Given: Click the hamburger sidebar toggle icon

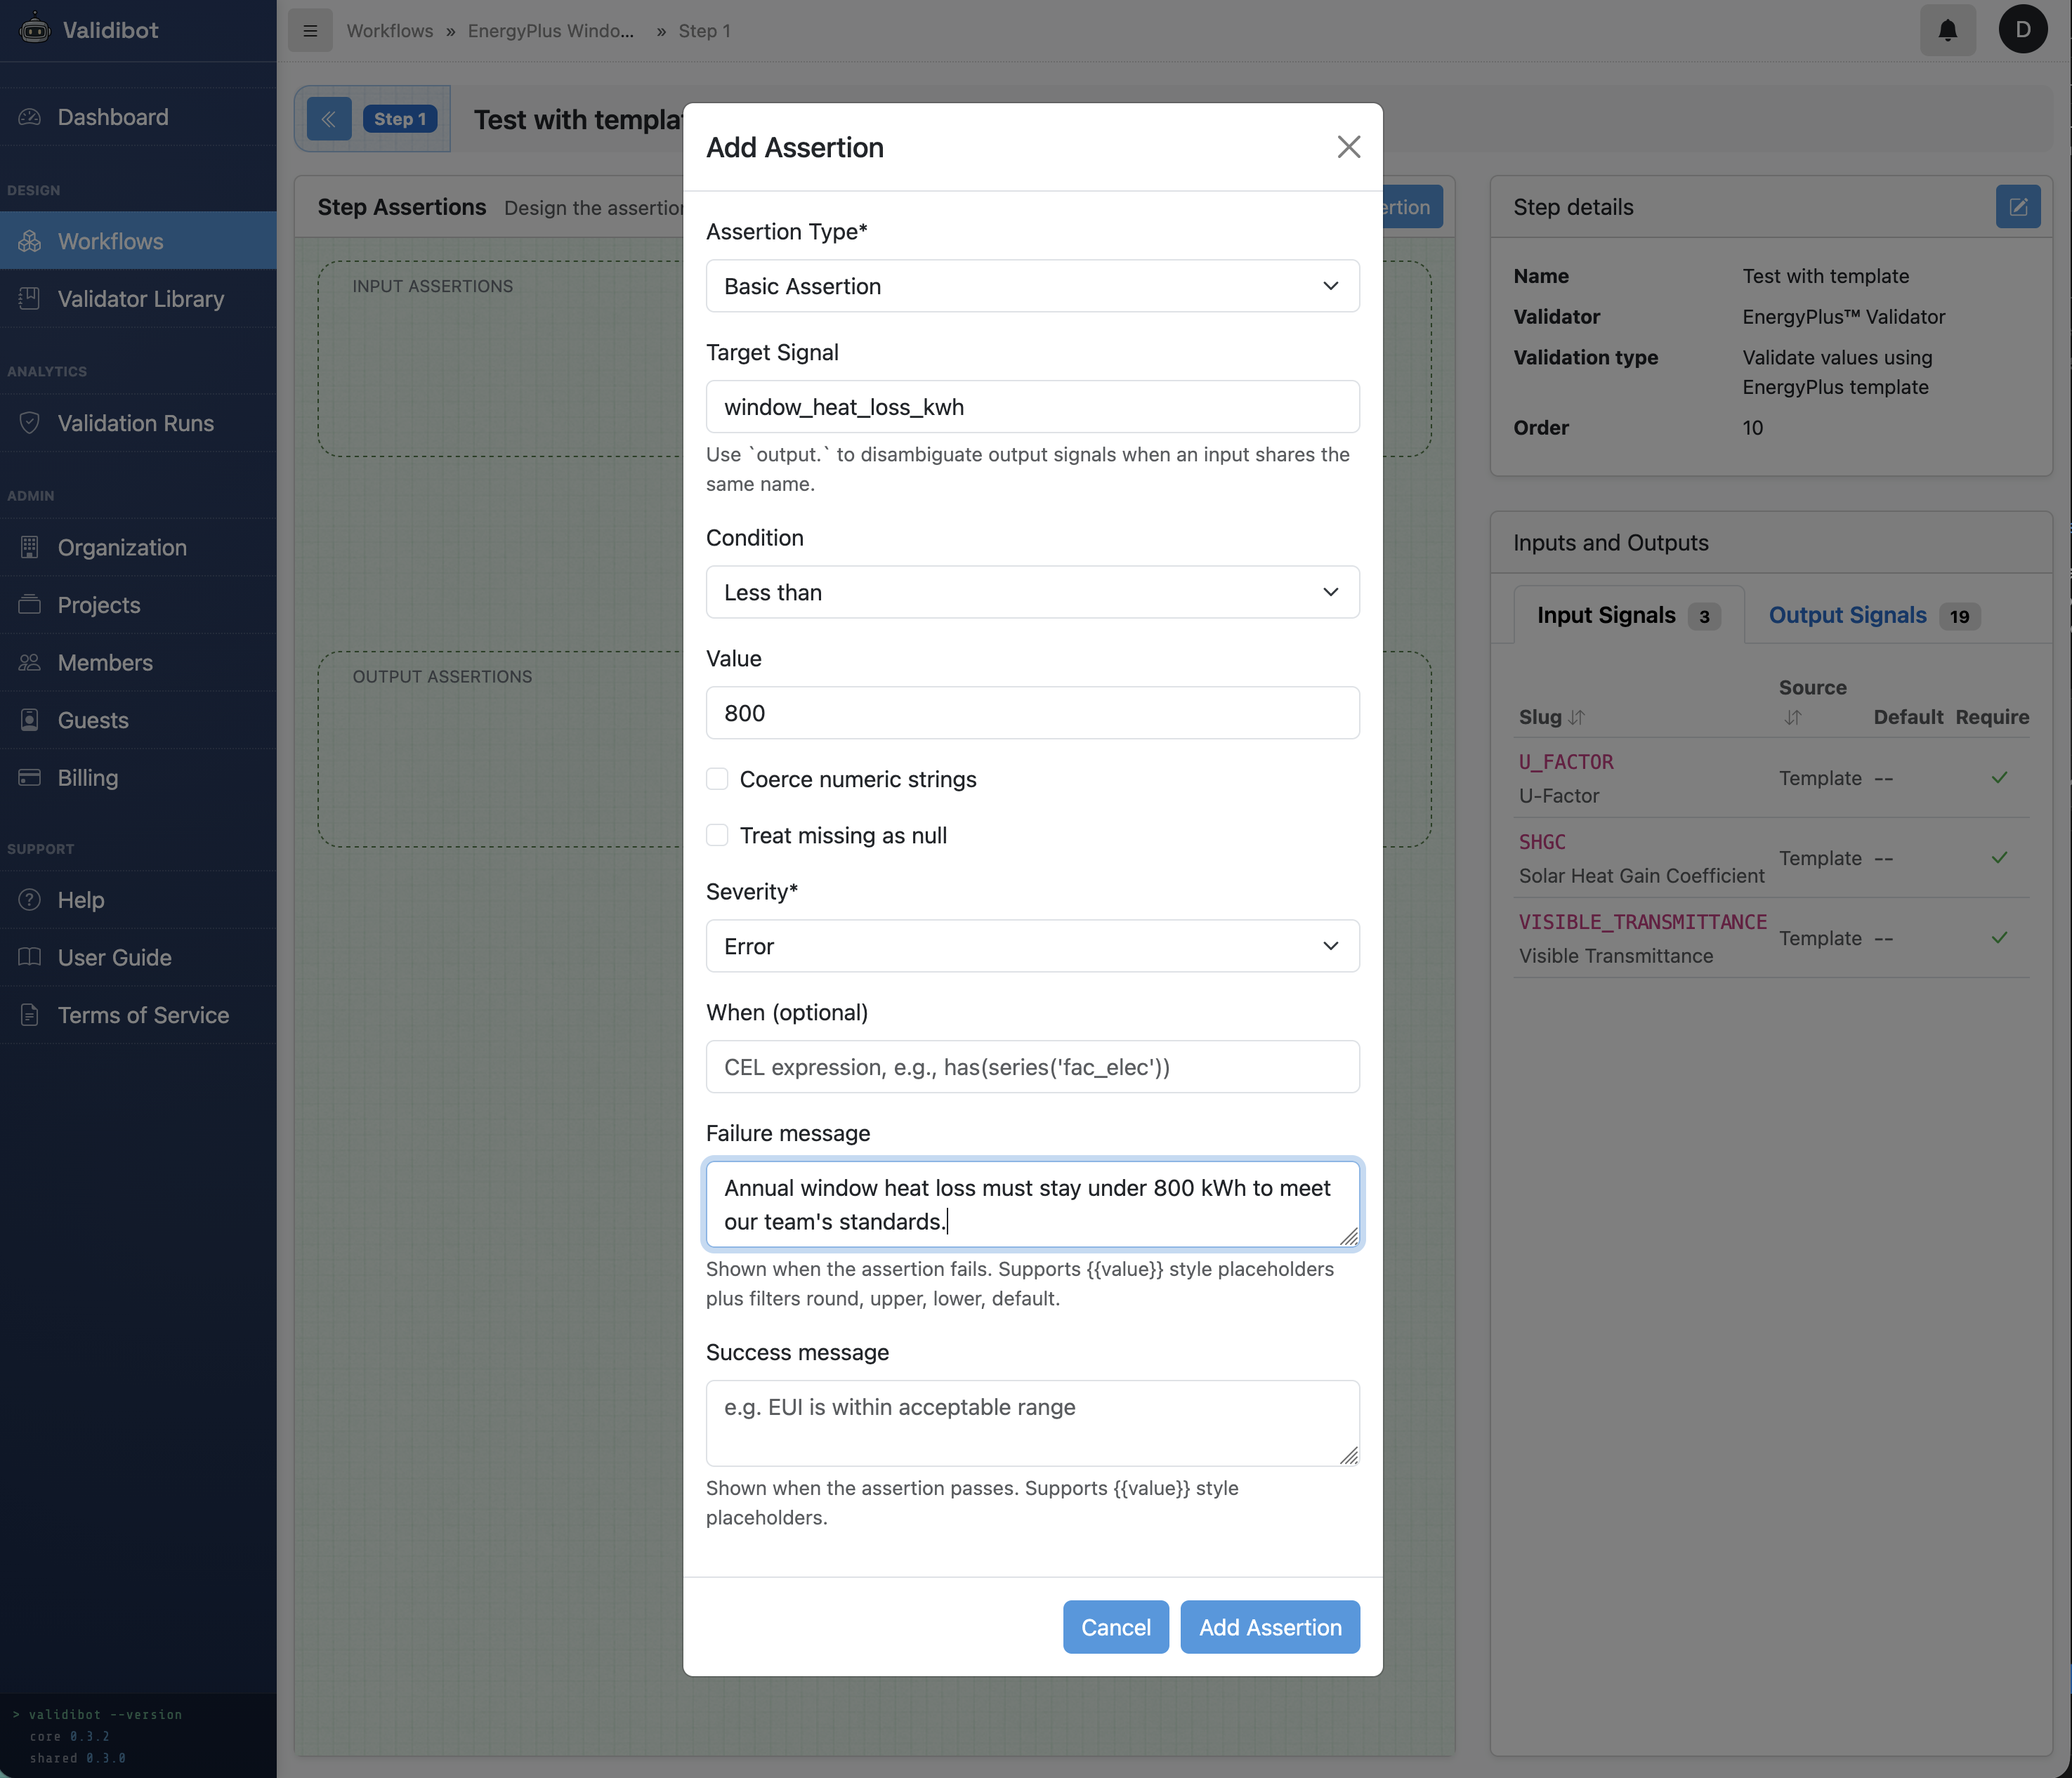Looking at the screenshot, I should point(310,30).
